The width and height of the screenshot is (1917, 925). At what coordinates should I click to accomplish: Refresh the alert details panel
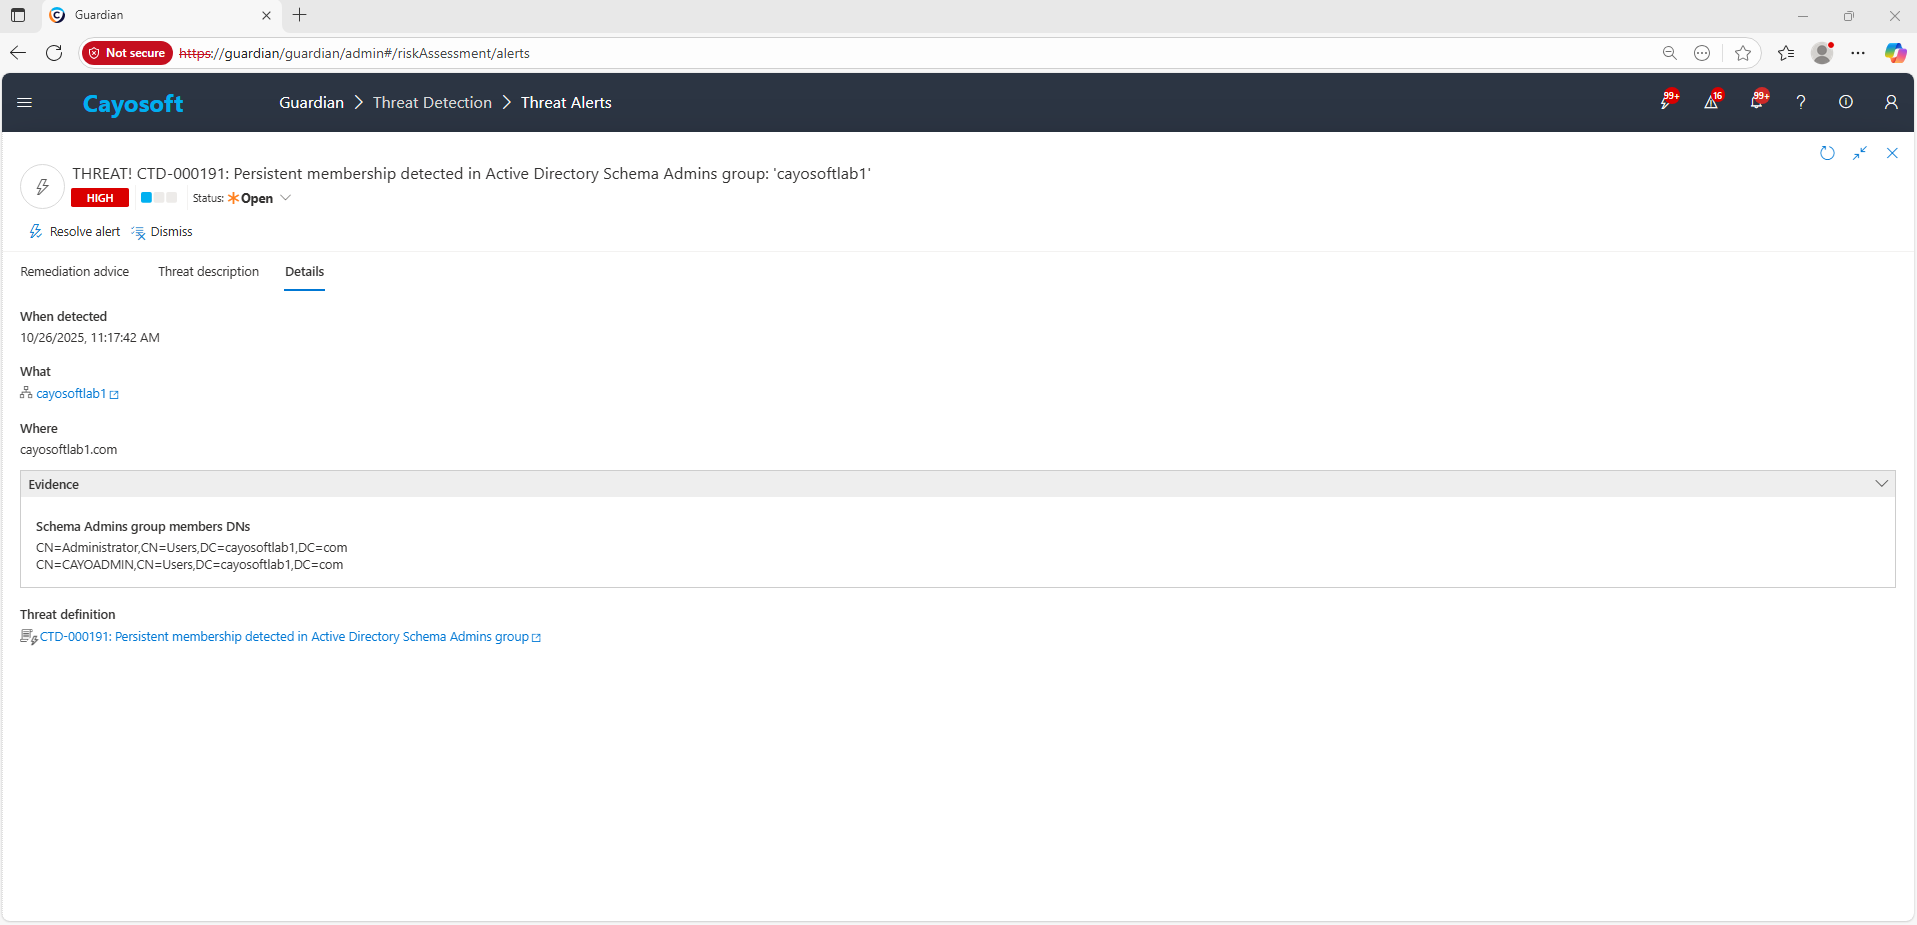(1827, 153)
